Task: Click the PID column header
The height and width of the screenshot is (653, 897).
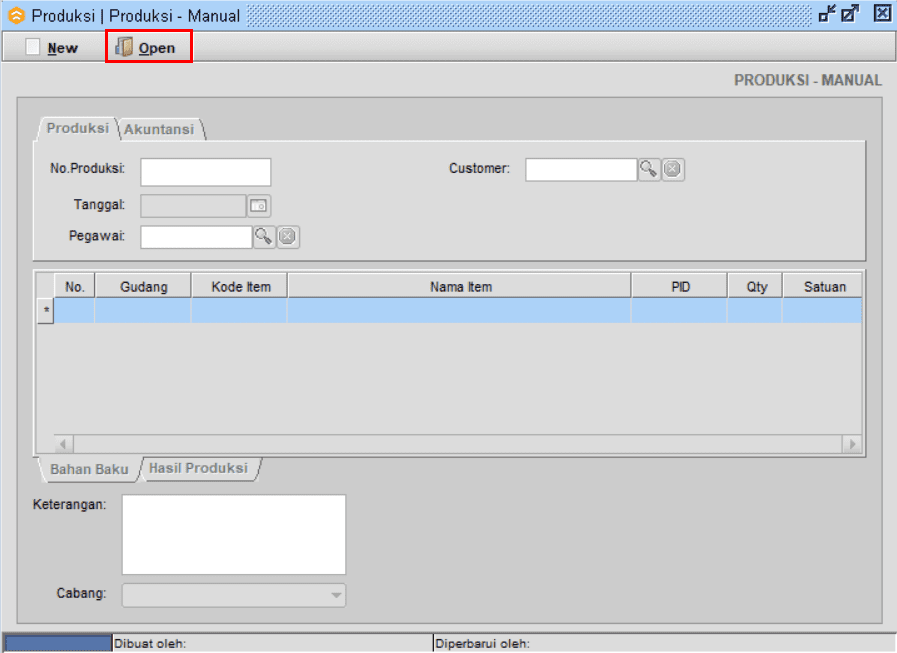Action: (x=680, y=286)
